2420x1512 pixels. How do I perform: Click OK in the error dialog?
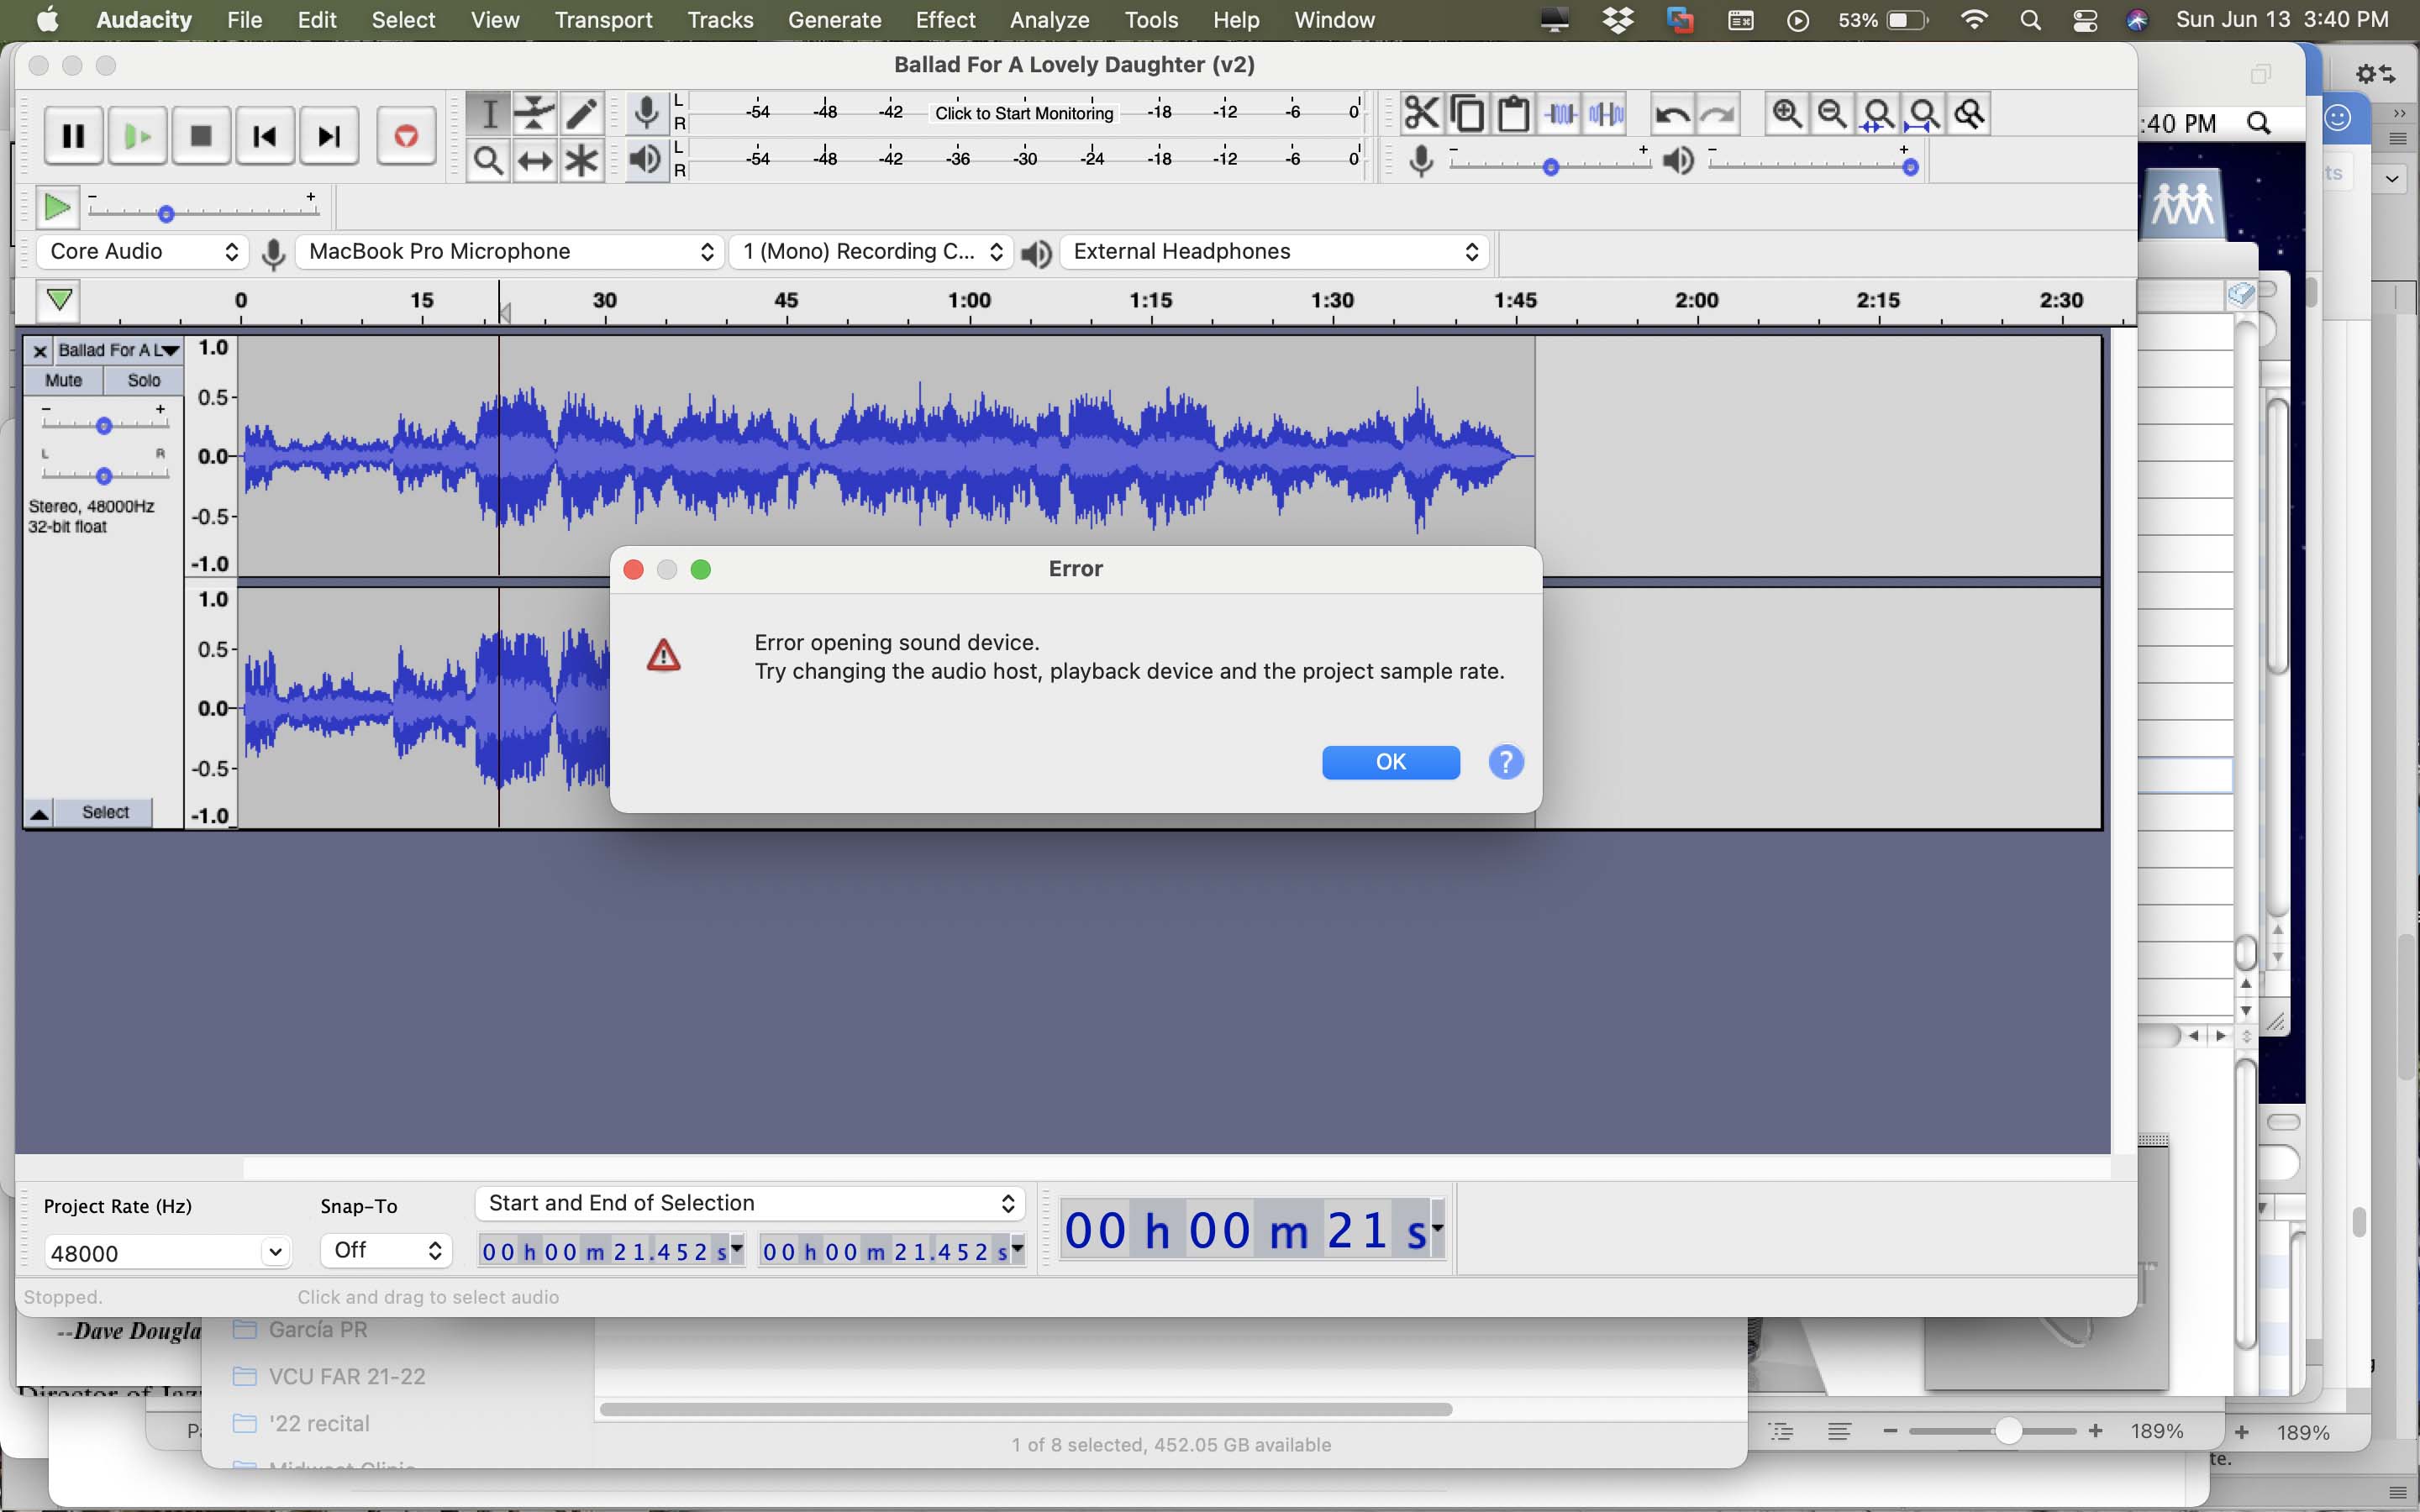click(1390, 761)
